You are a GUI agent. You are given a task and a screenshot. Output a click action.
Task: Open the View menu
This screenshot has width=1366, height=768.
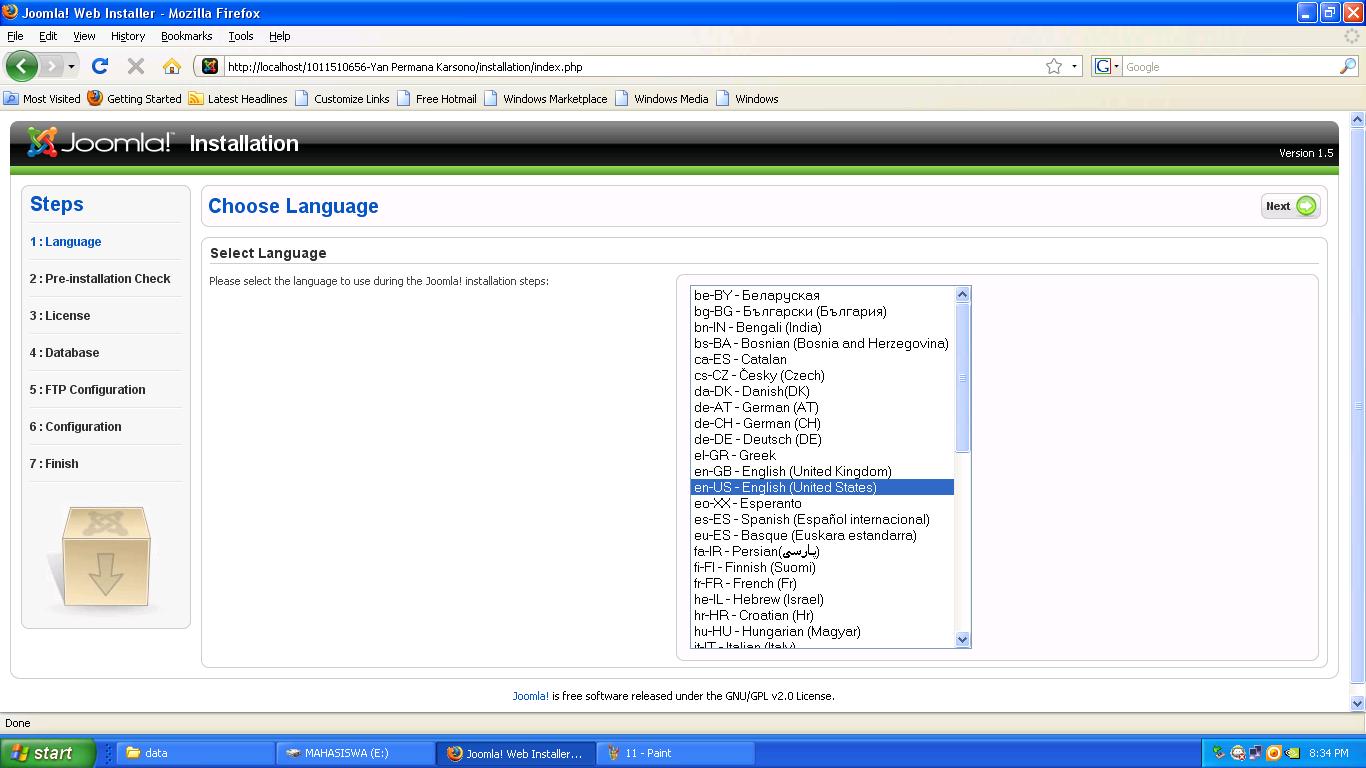click(84, 36)
